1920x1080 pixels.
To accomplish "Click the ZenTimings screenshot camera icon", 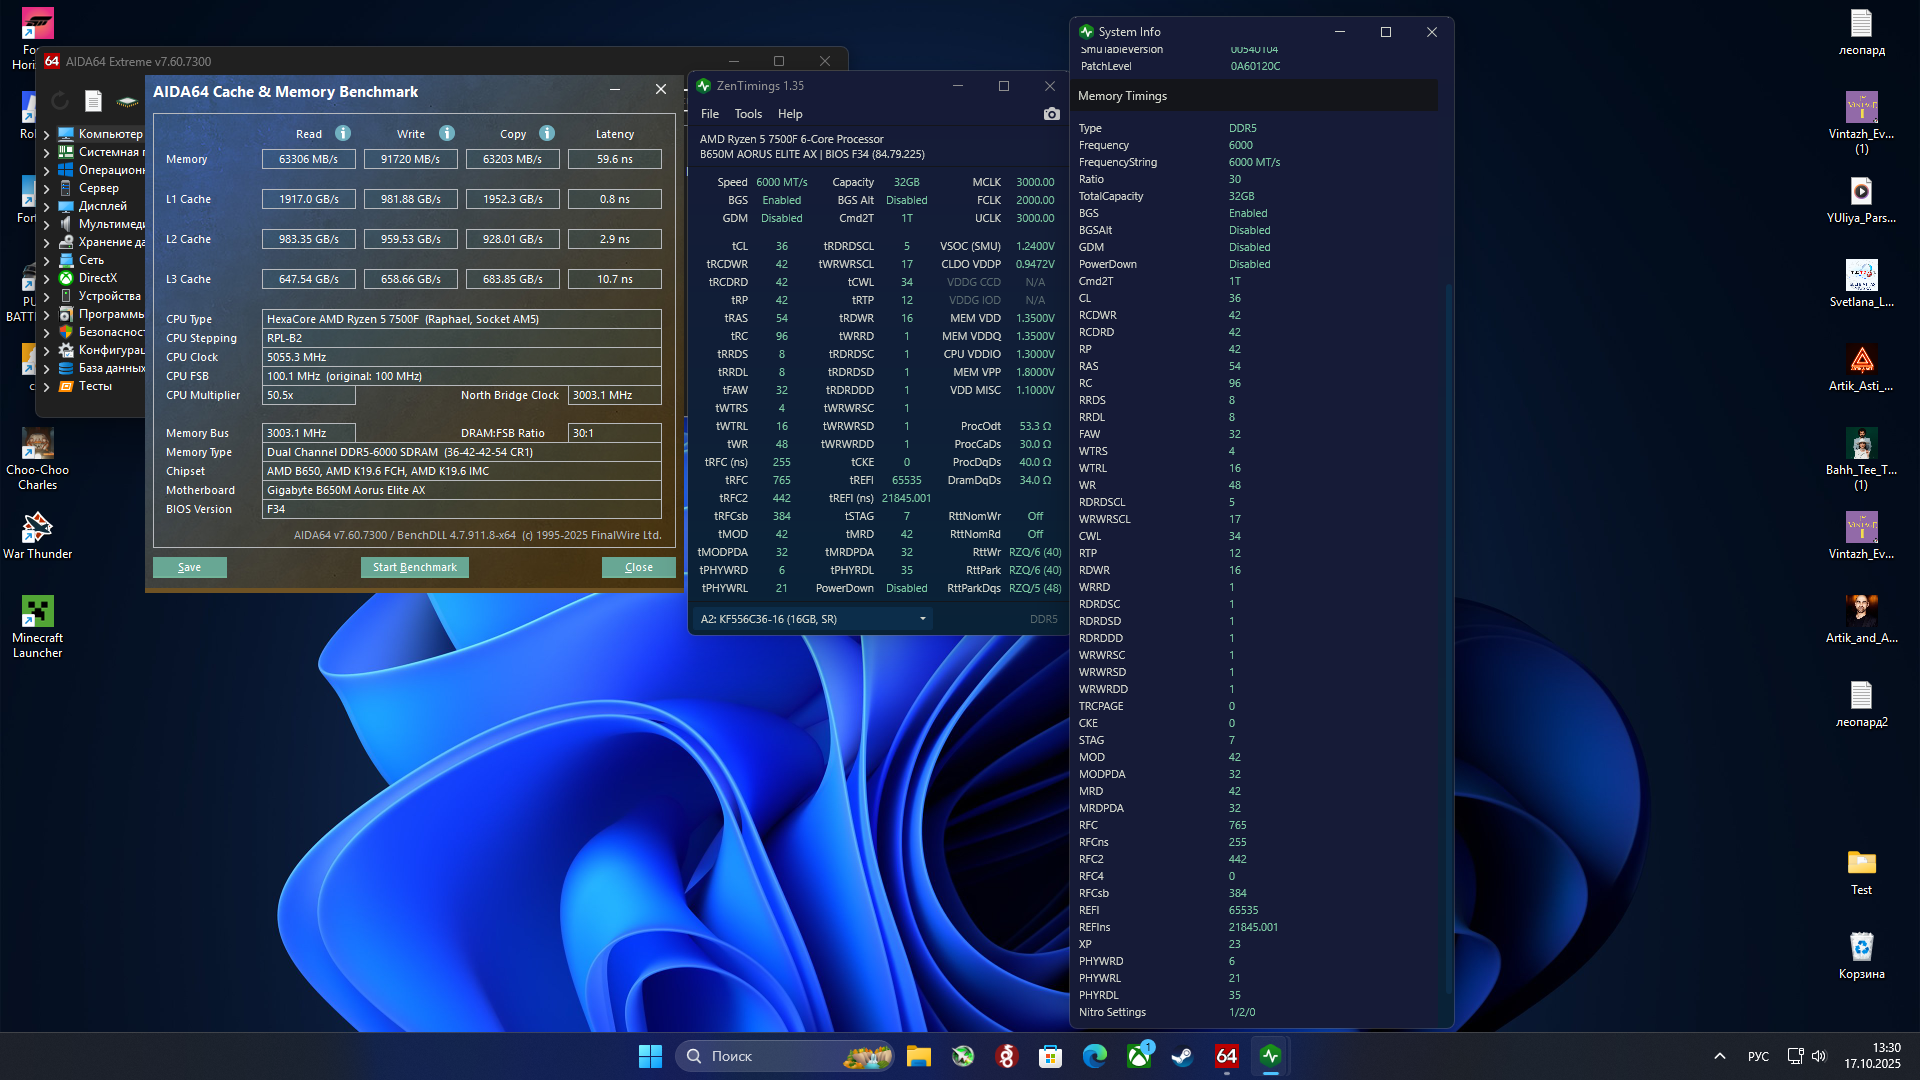I will click(1051, 114).
